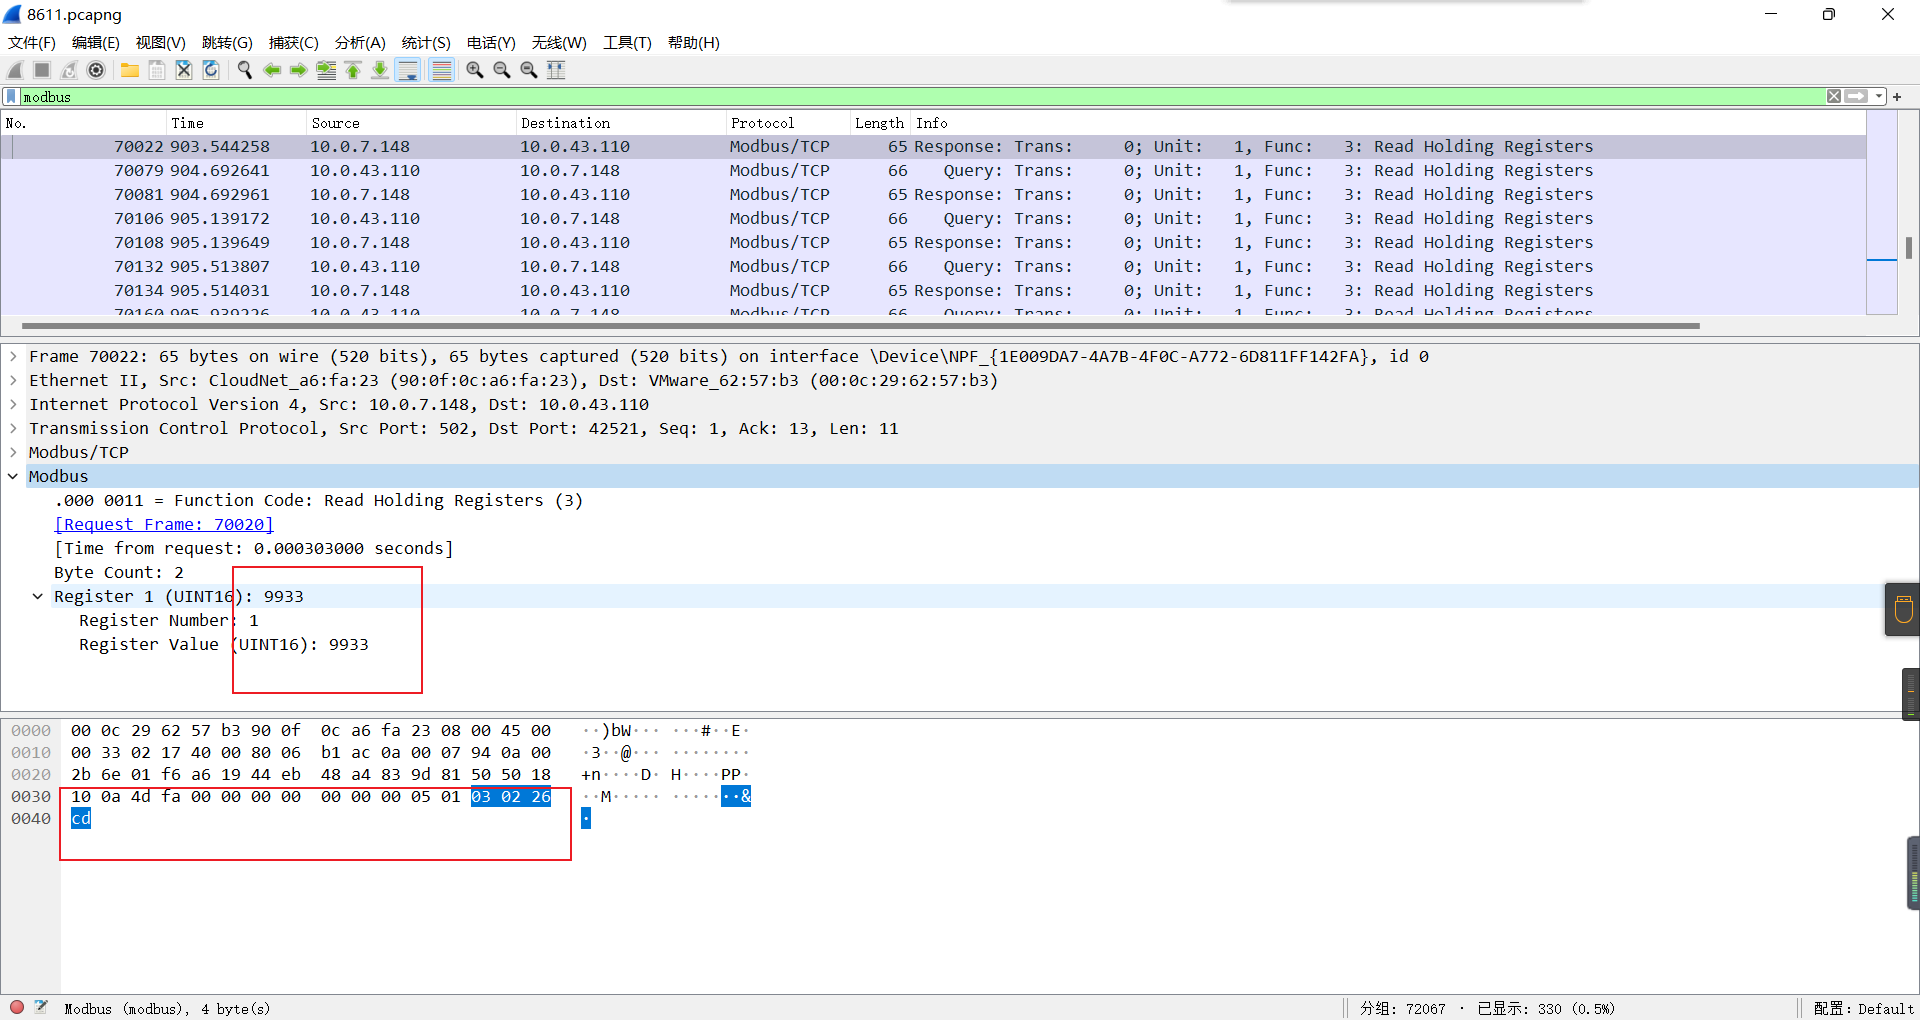Open the 编辑(E) menu
The width and height of the screenshot is (1920, 1020).
pos(96,43)
